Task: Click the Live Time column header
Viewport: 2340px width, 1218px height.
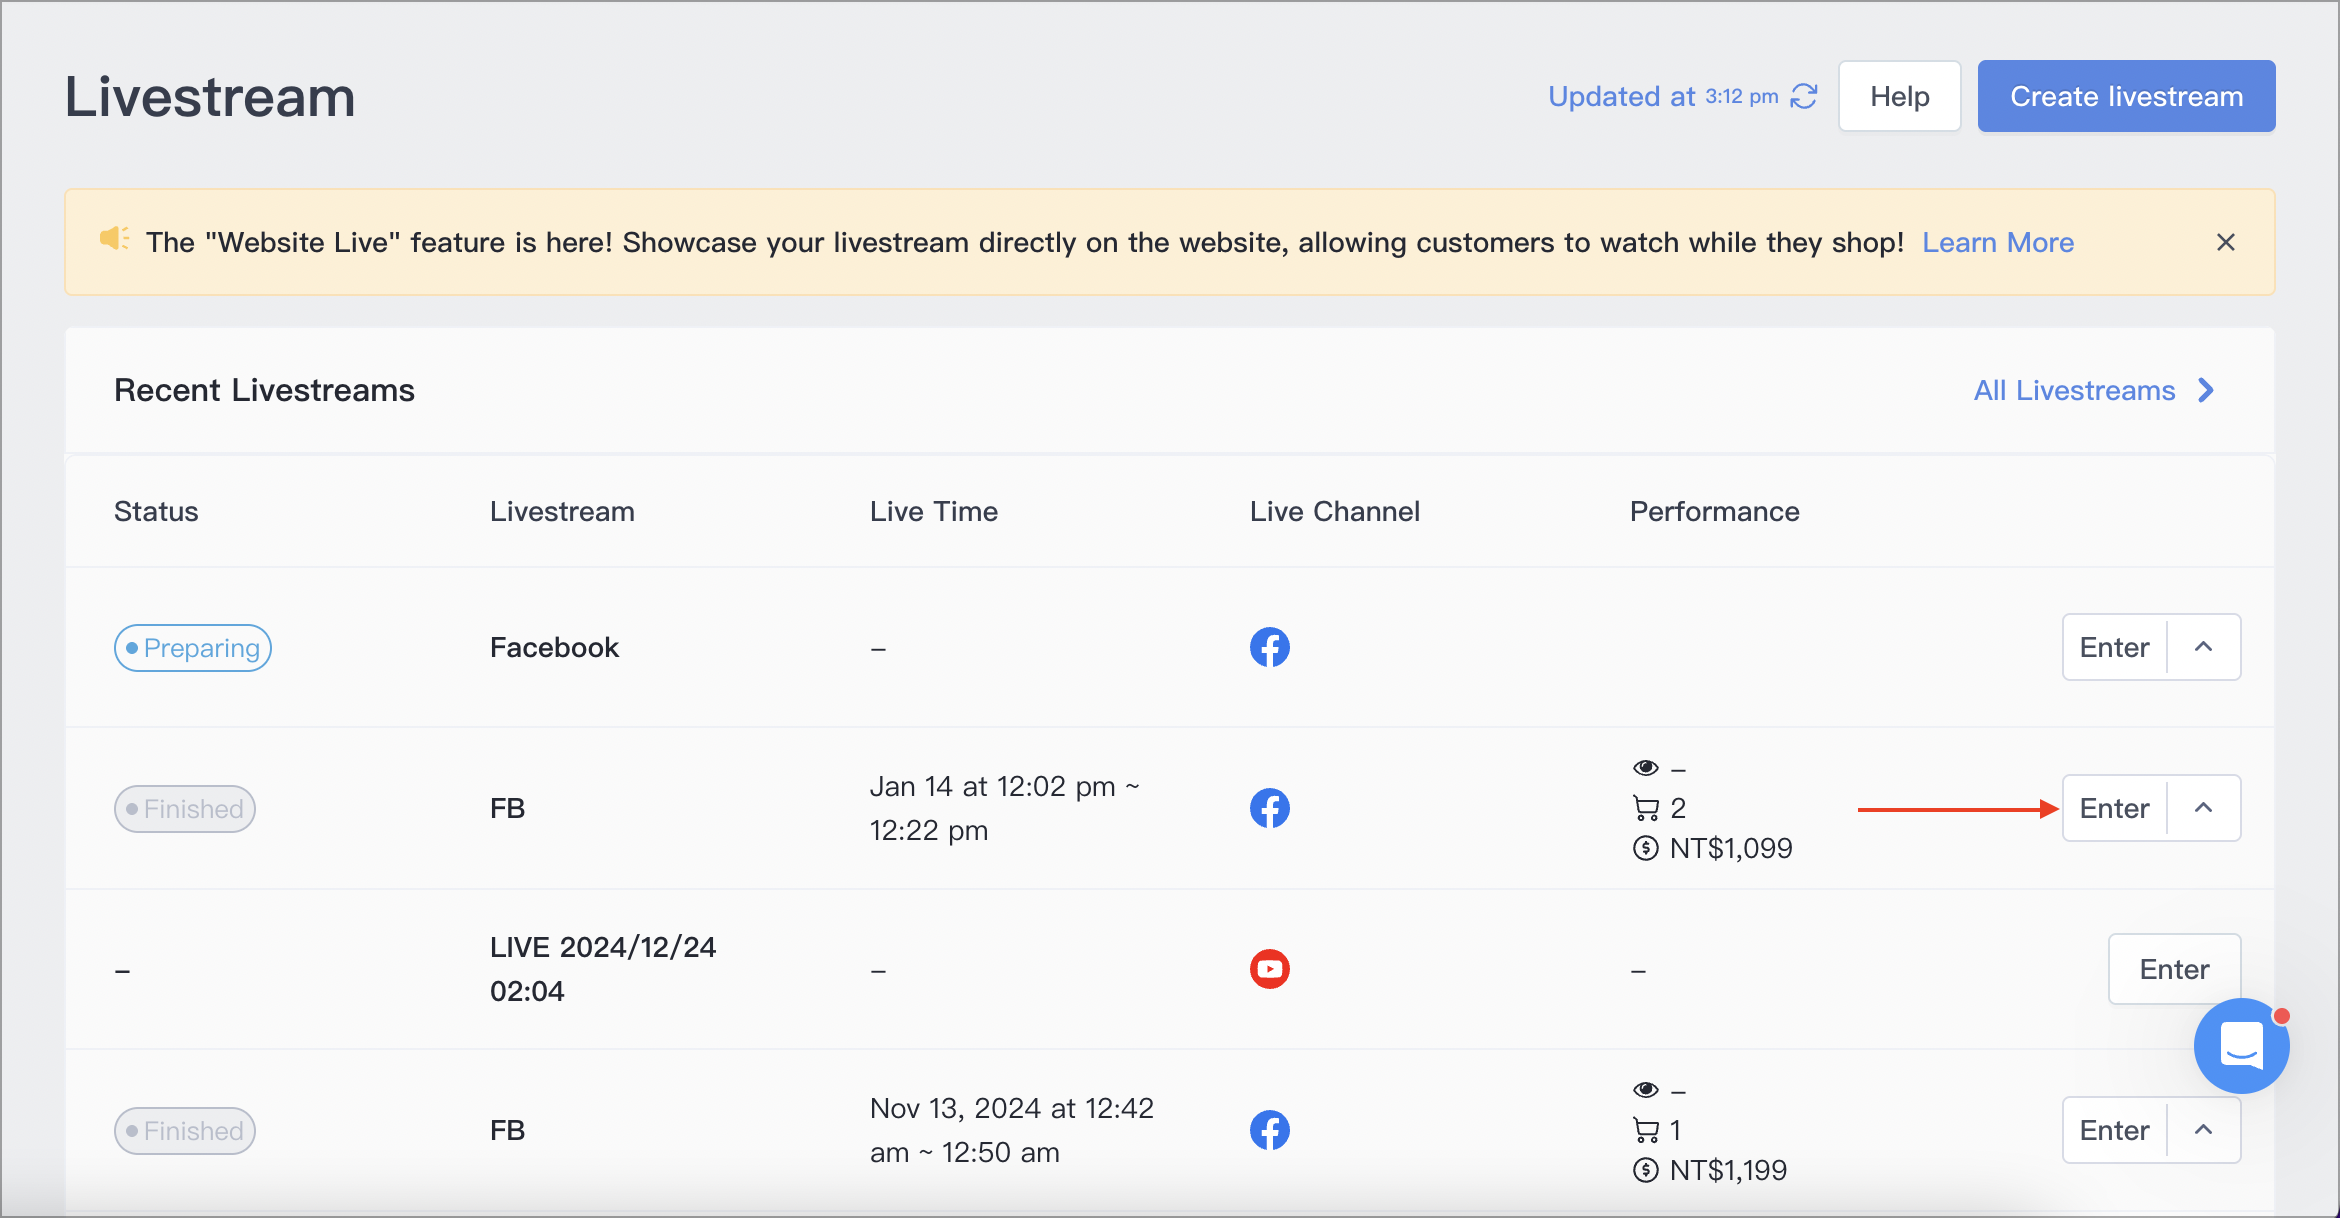Action: [934, 511]
